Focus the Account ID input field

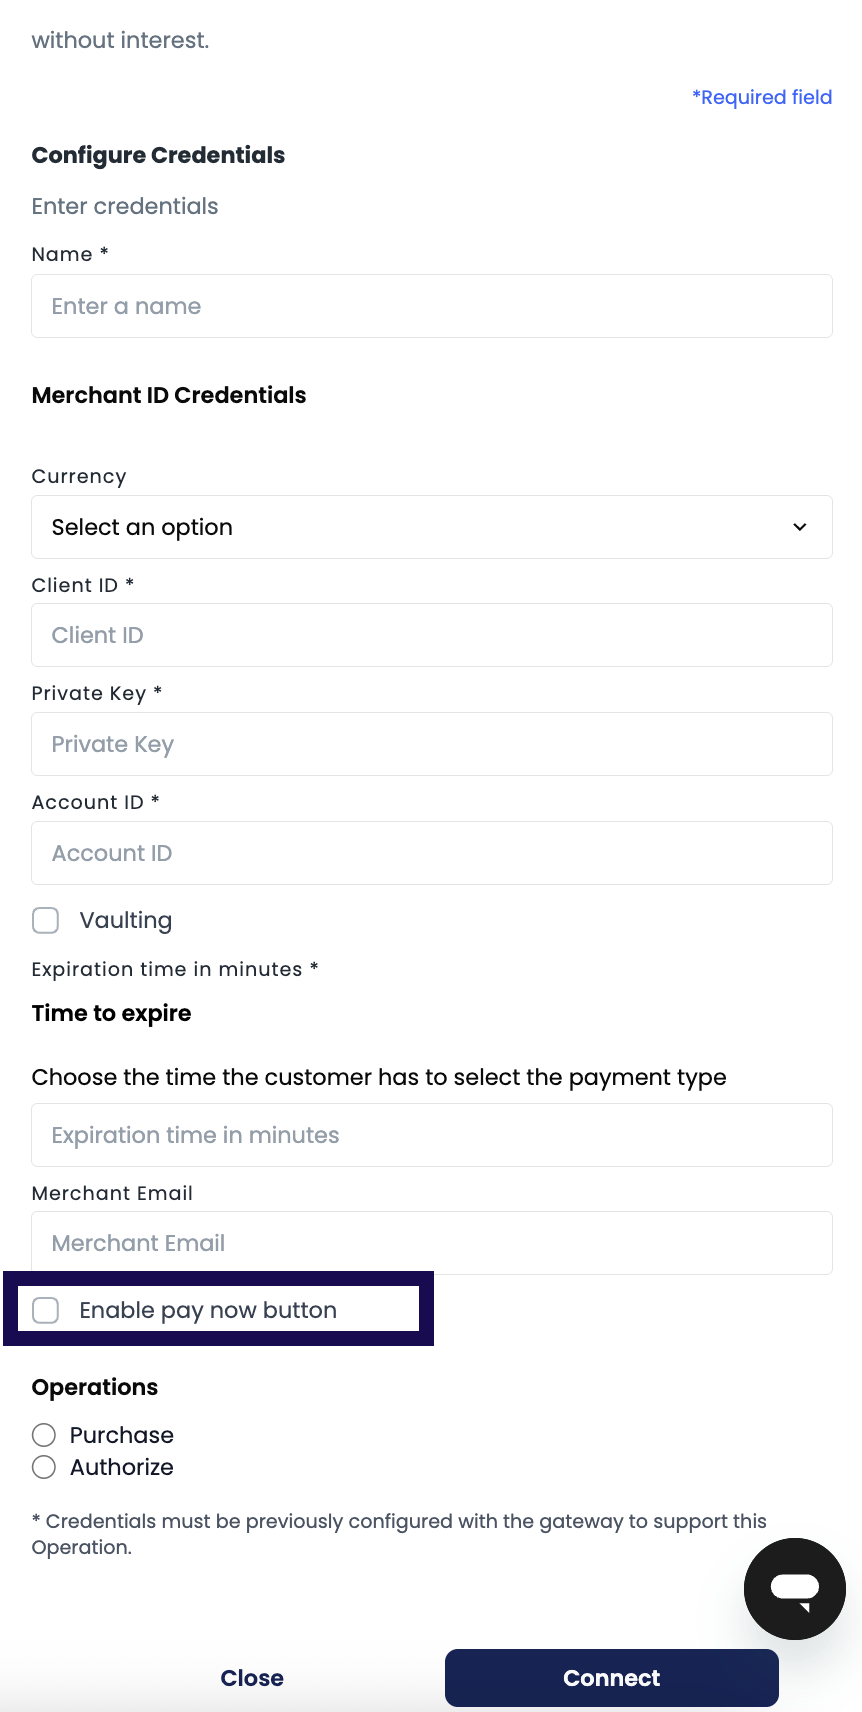tap(432, 853)
